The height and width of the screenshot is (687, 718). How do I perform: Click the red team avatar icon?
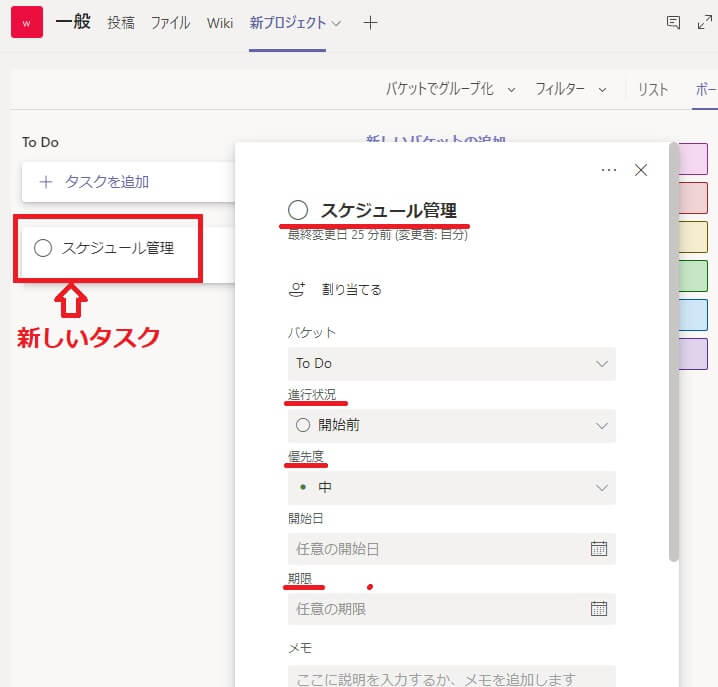coord(26,22)
